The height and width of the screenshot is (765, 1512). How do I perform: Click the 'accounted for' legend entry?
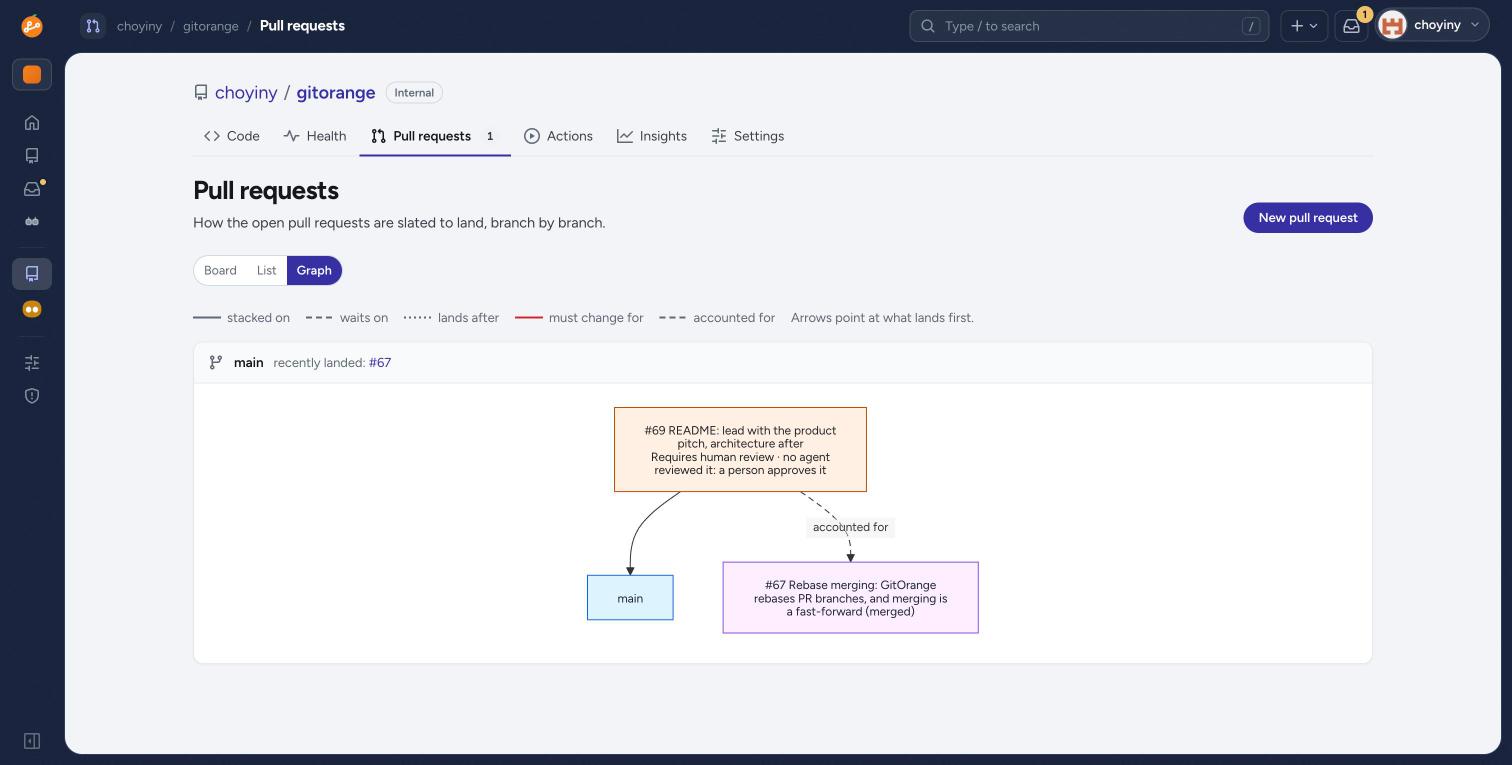pyautogui.click(x=717, y=318)
